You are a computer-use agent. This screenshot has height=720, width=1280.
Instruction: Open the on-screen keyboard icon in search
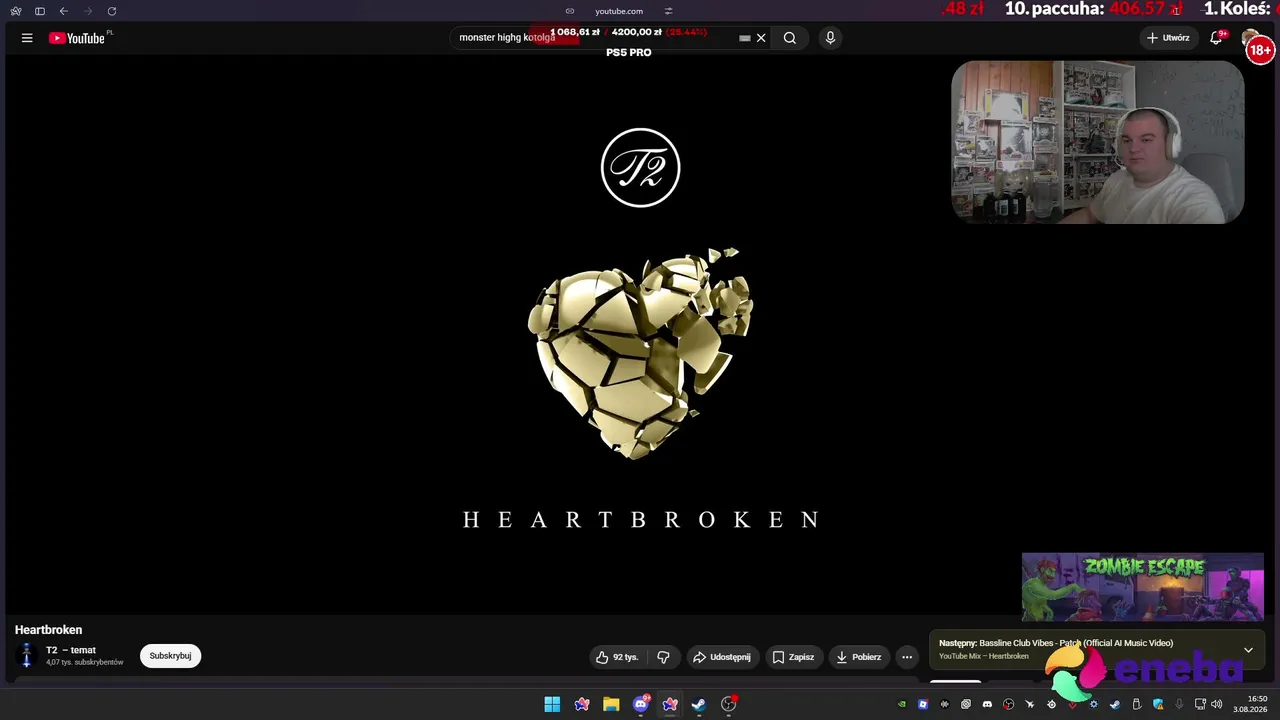(744, 38)
